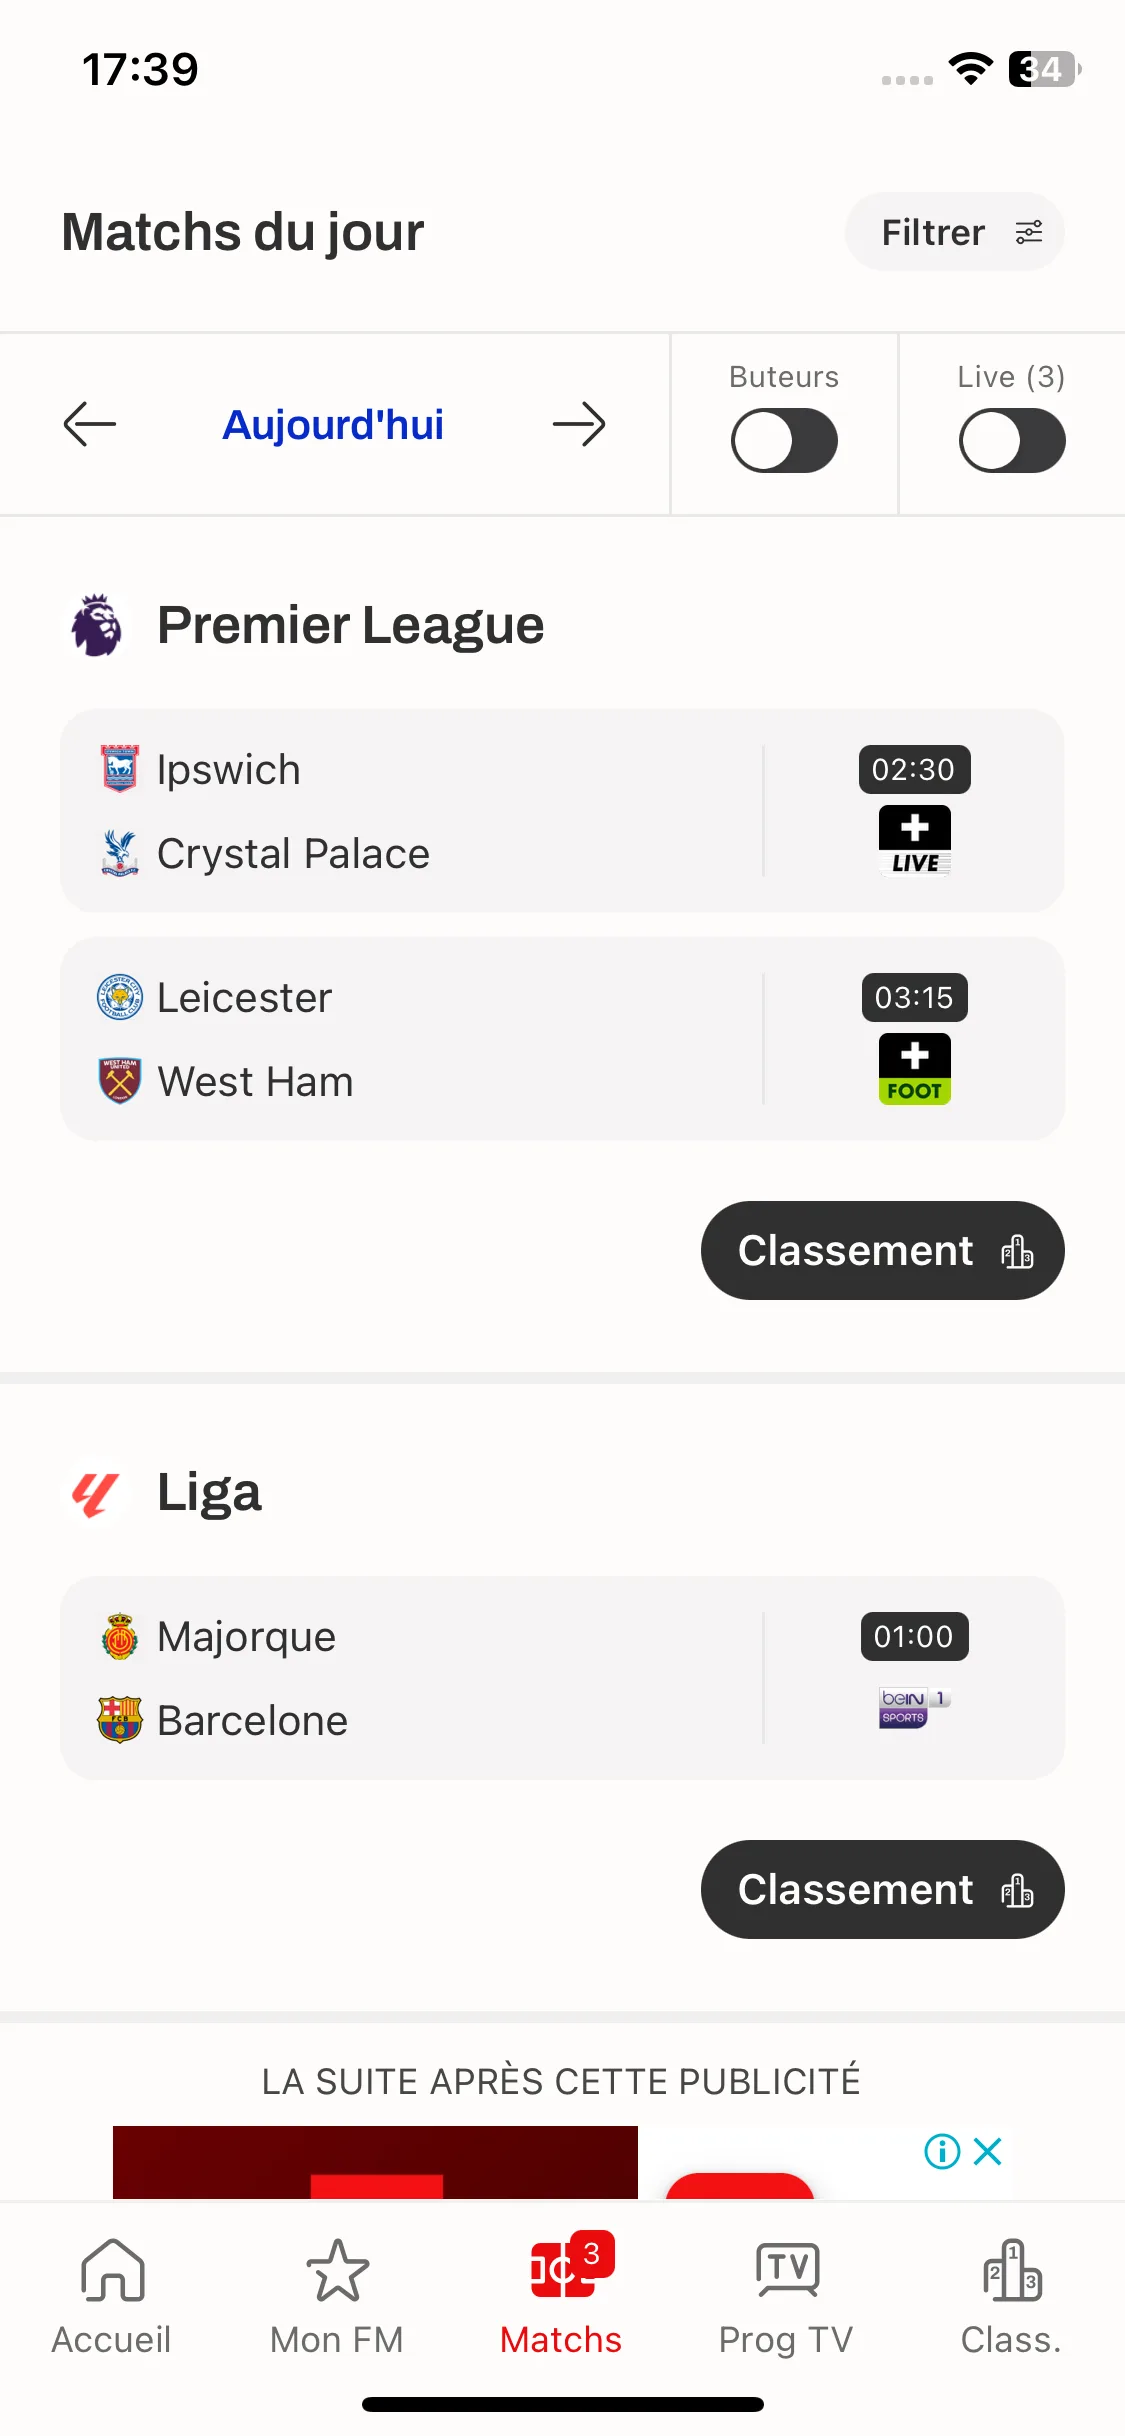Toggle the Buteurs switch
1125x2436 pixels.
pos(784,440)
